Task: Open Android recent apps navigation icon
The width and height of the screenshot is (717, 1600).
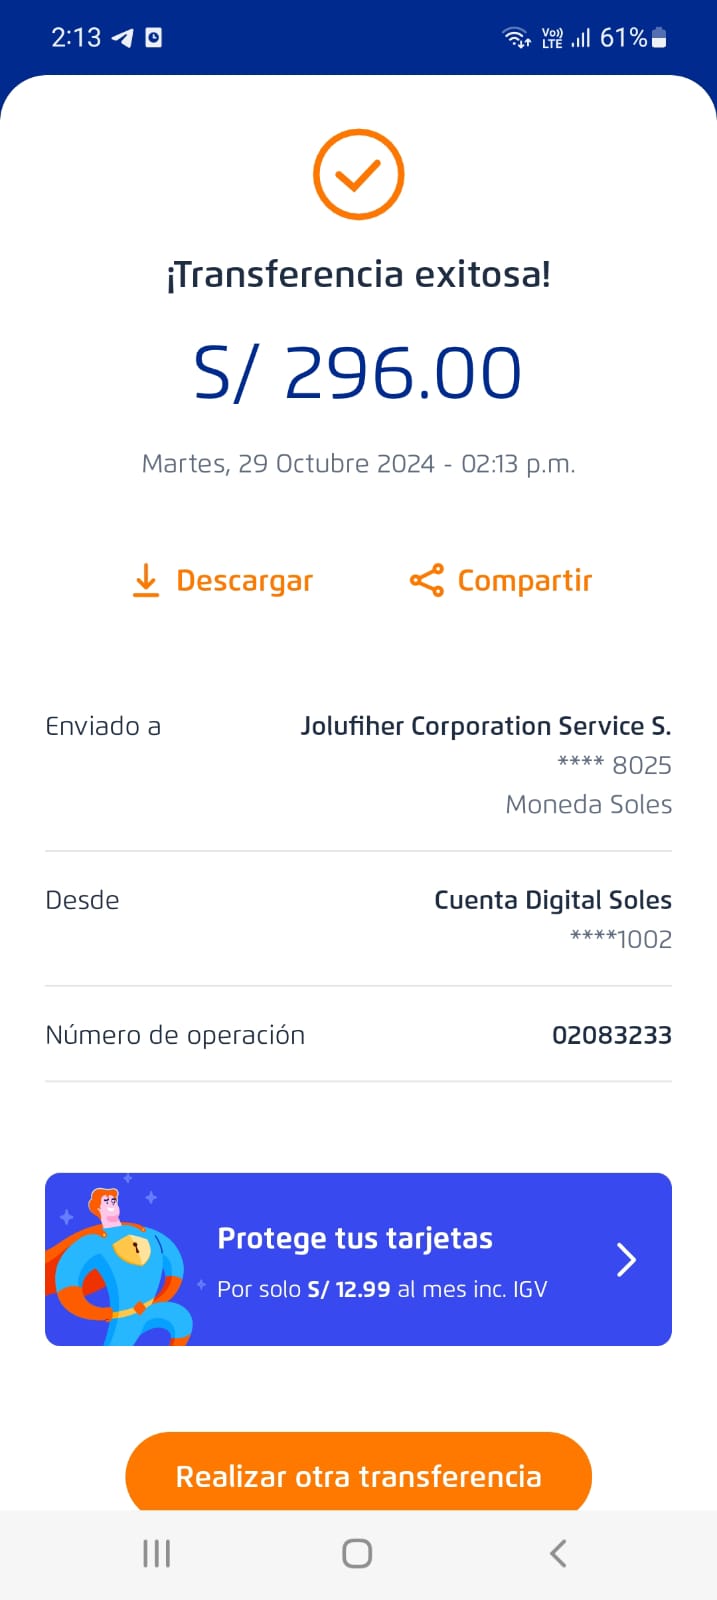Action: 157,1553
